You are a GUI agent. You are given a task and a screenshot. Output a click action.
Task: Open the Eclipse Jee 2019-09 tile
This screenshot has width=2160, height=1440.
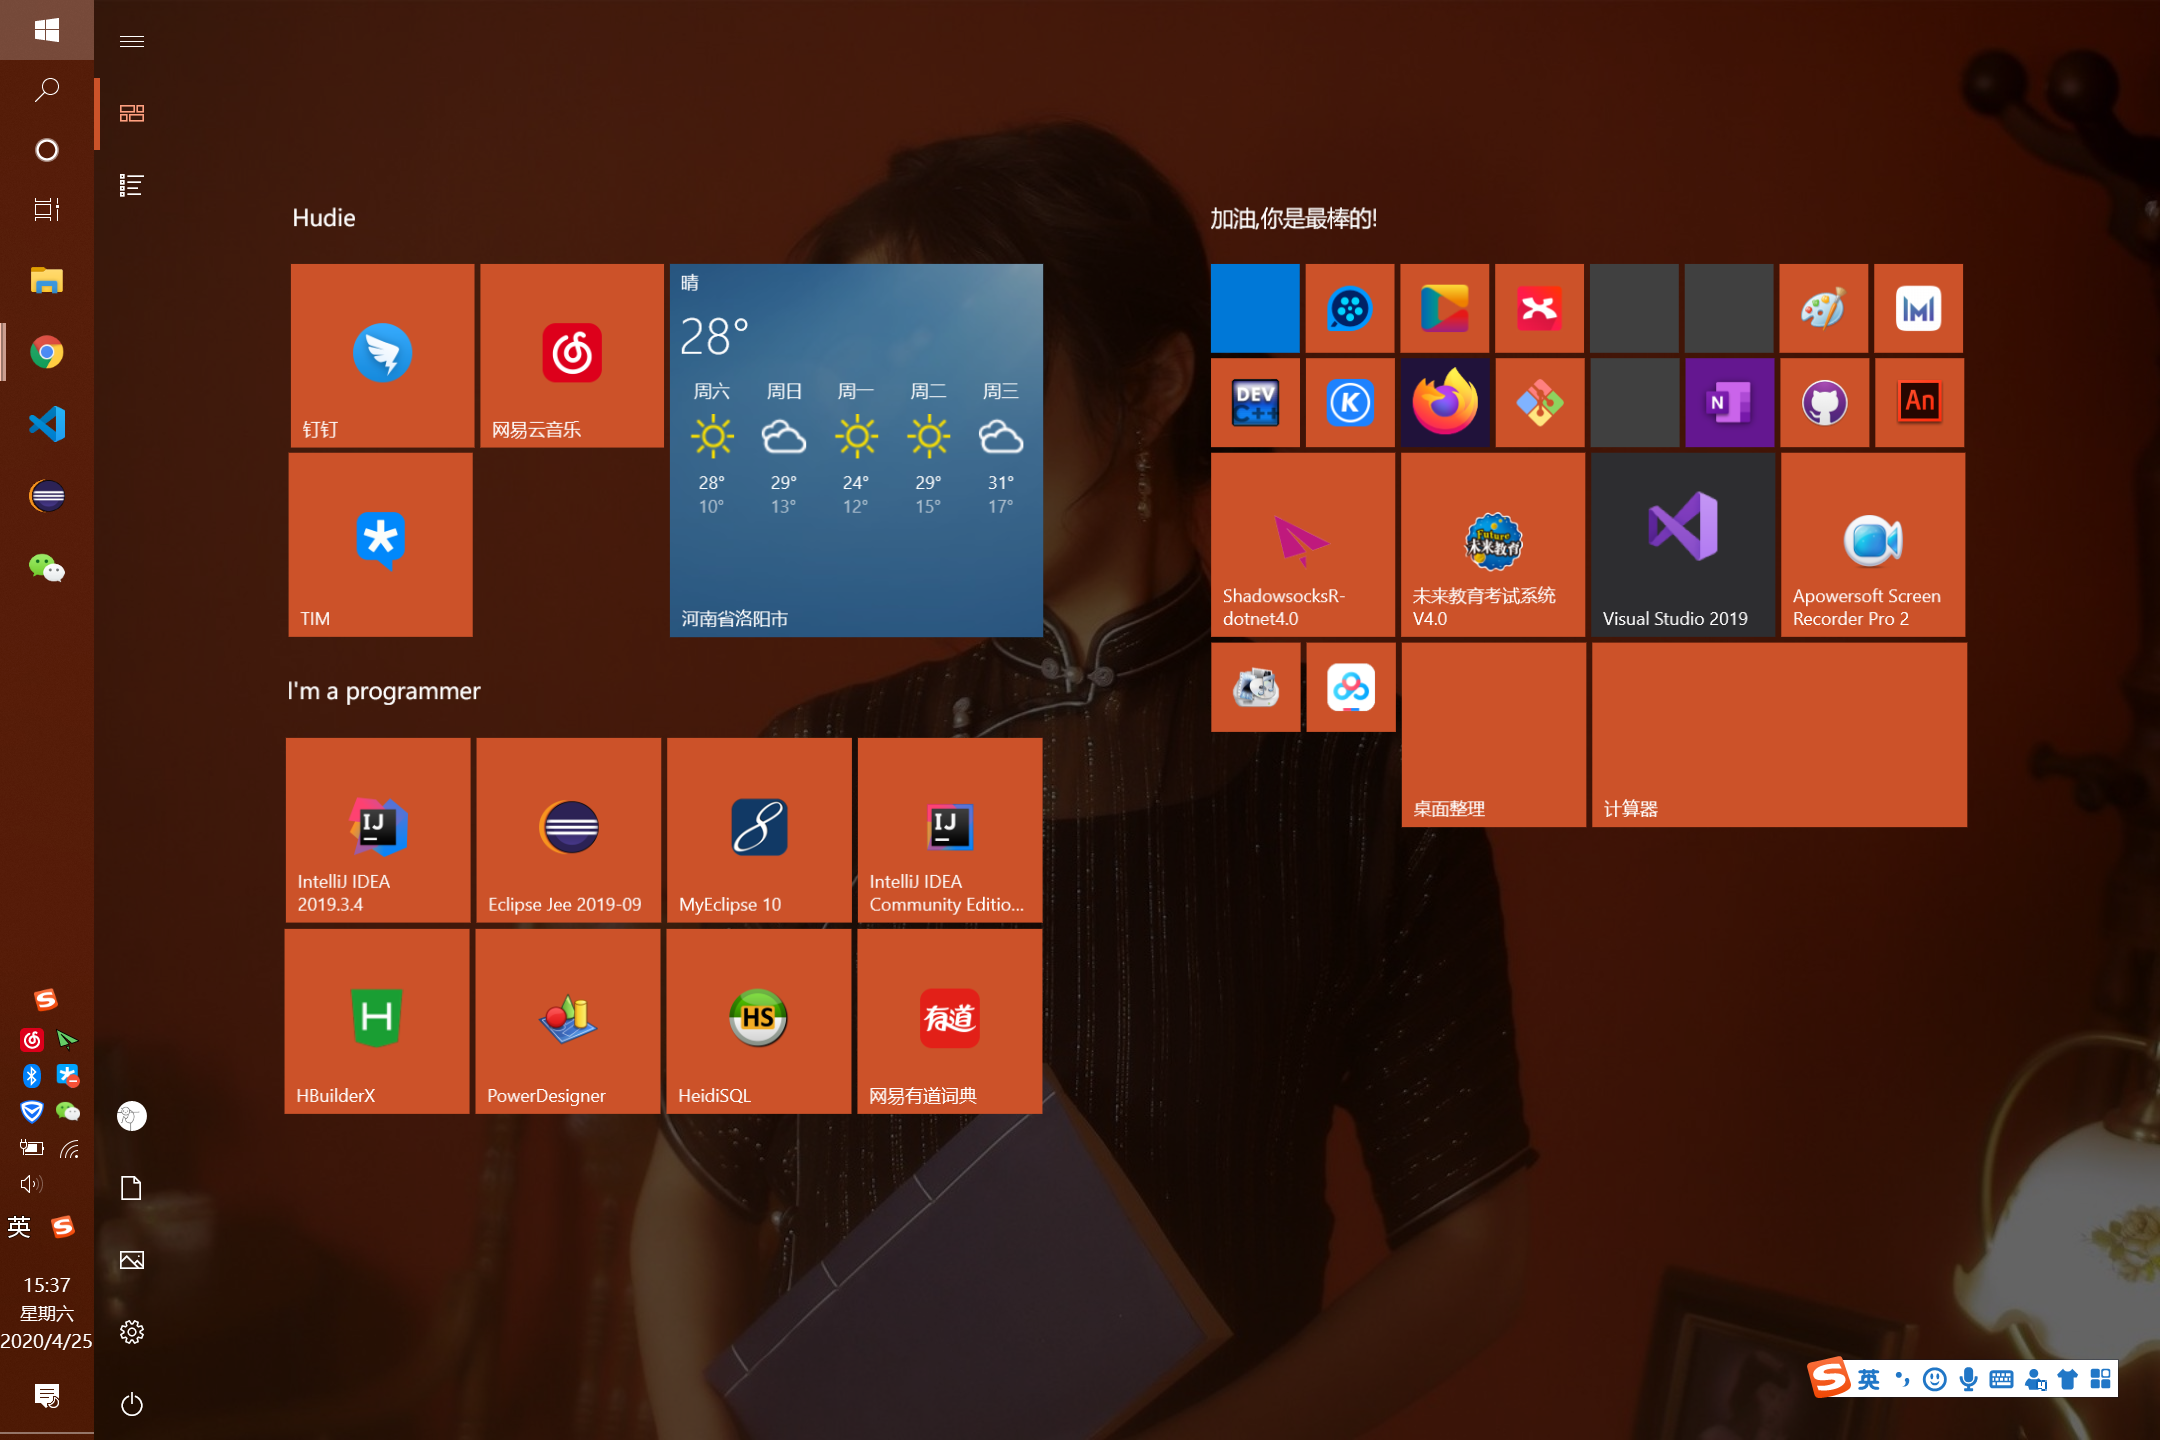(569, 830)
